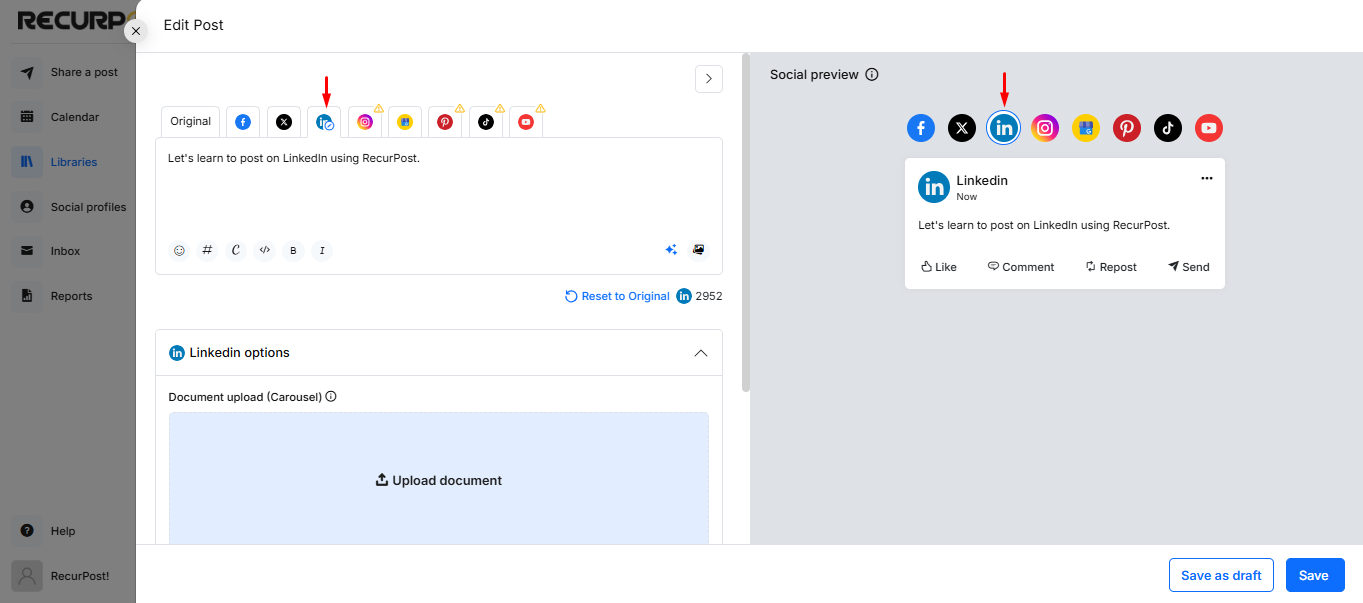Click Reset to Original

pos(617,296)
